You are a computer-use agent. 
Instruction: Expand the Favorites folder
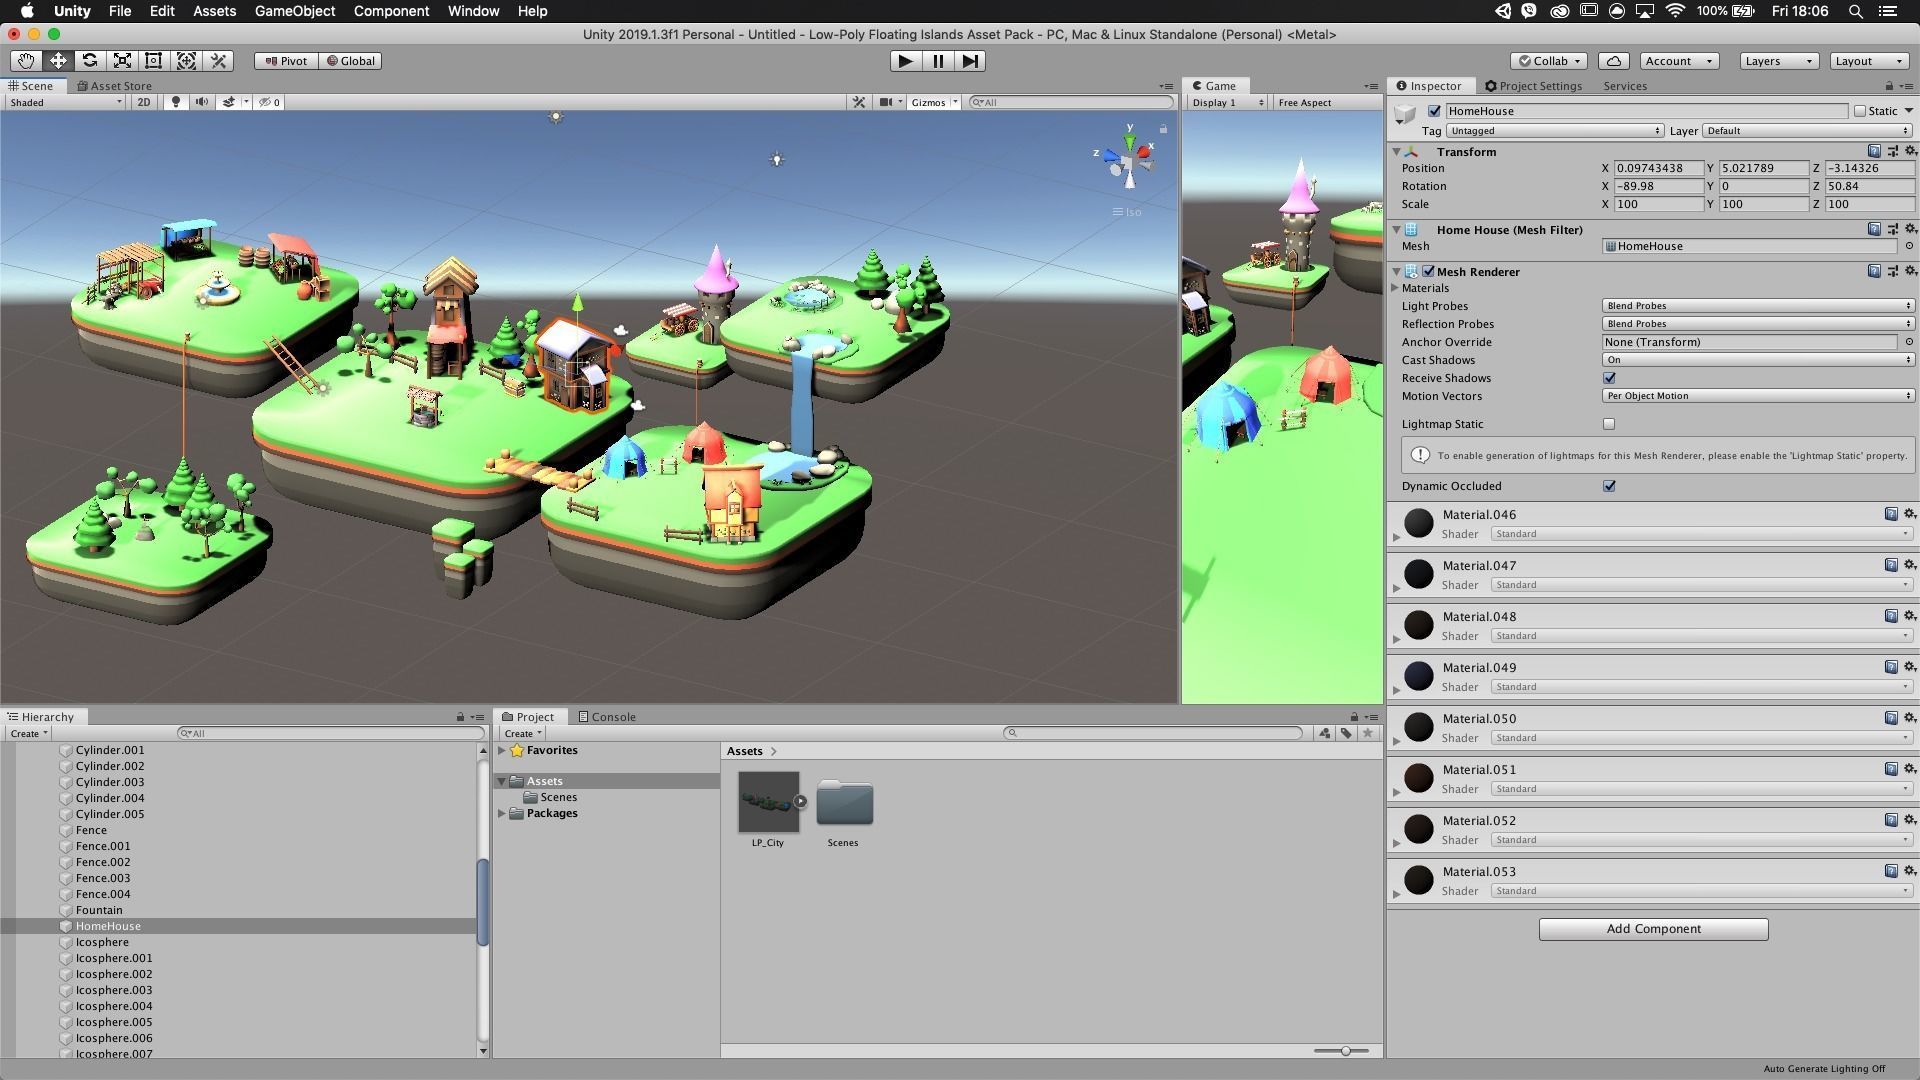coord(502,750)
